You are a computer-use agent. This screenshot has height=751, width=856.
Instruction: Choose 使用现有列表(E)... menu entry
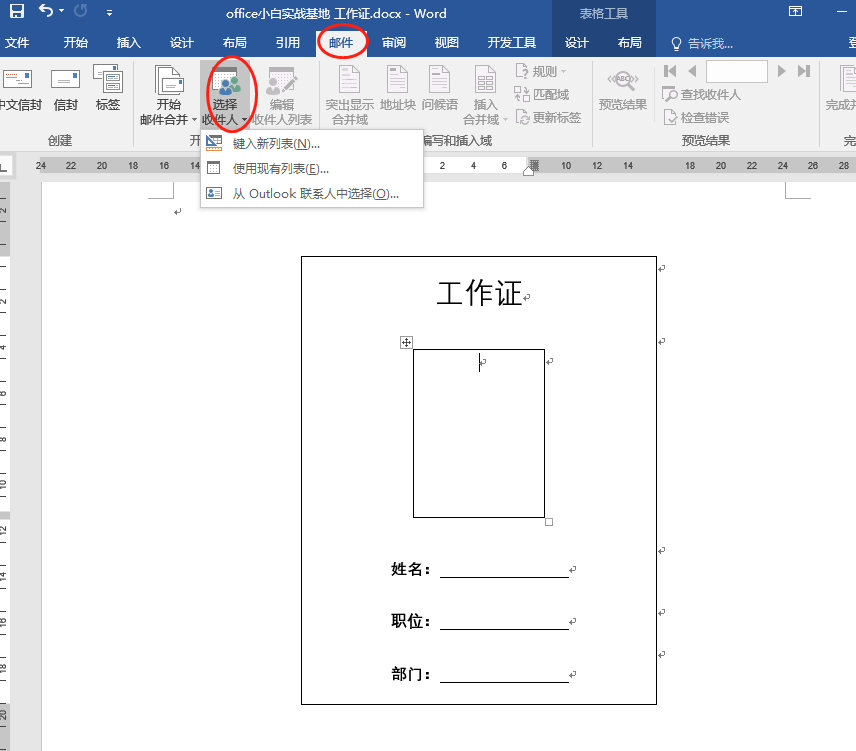312,169
